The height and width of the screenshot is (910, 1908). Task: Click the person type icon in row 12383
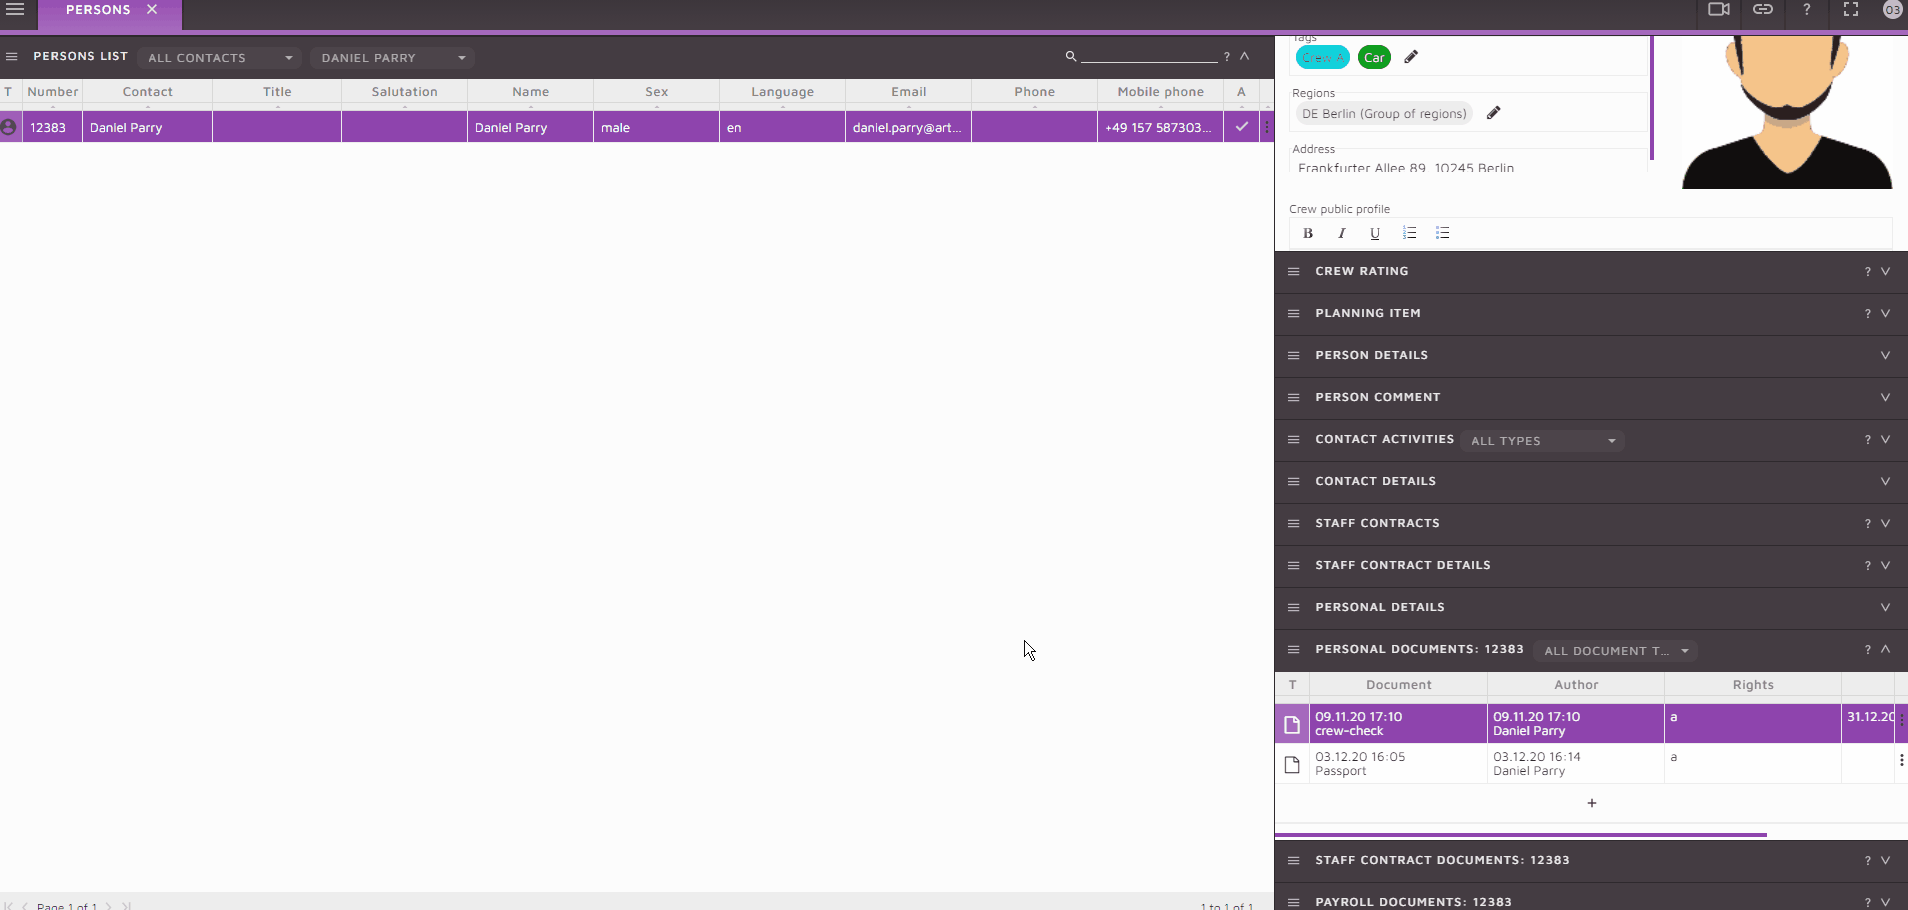9,128
